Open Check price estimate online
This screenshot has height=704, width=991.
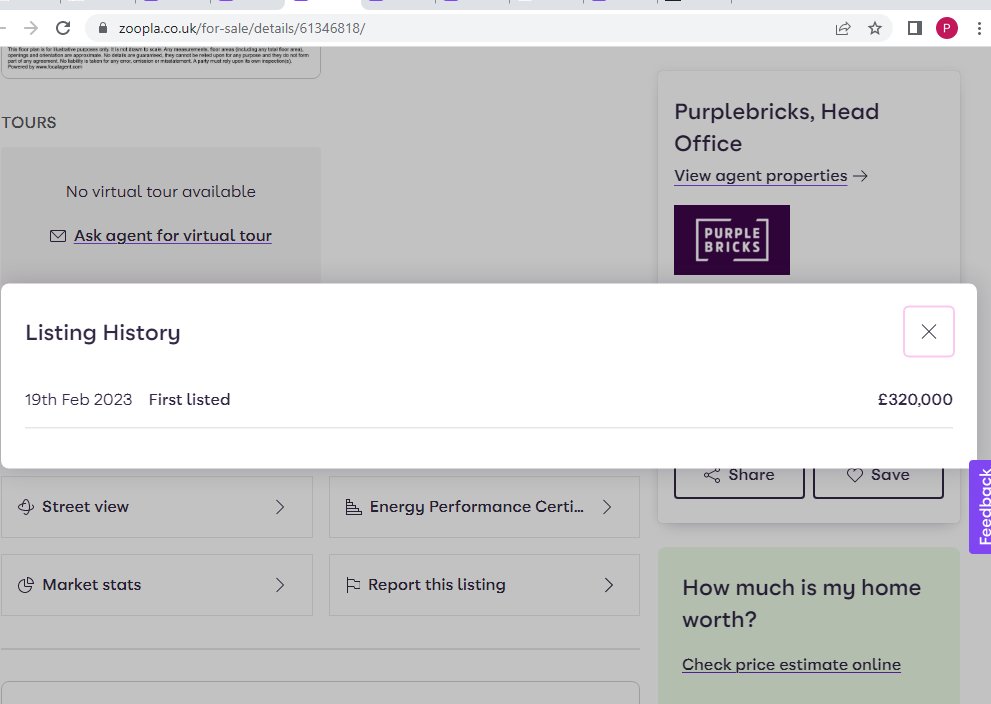click(791, 664)
